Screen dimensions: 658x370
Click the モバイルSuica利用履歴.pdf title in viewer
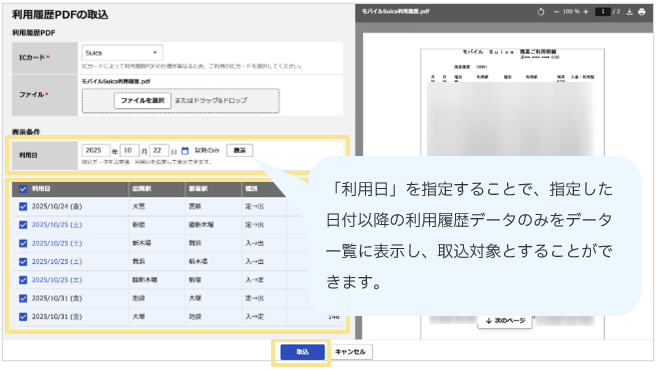coord(396,11)
